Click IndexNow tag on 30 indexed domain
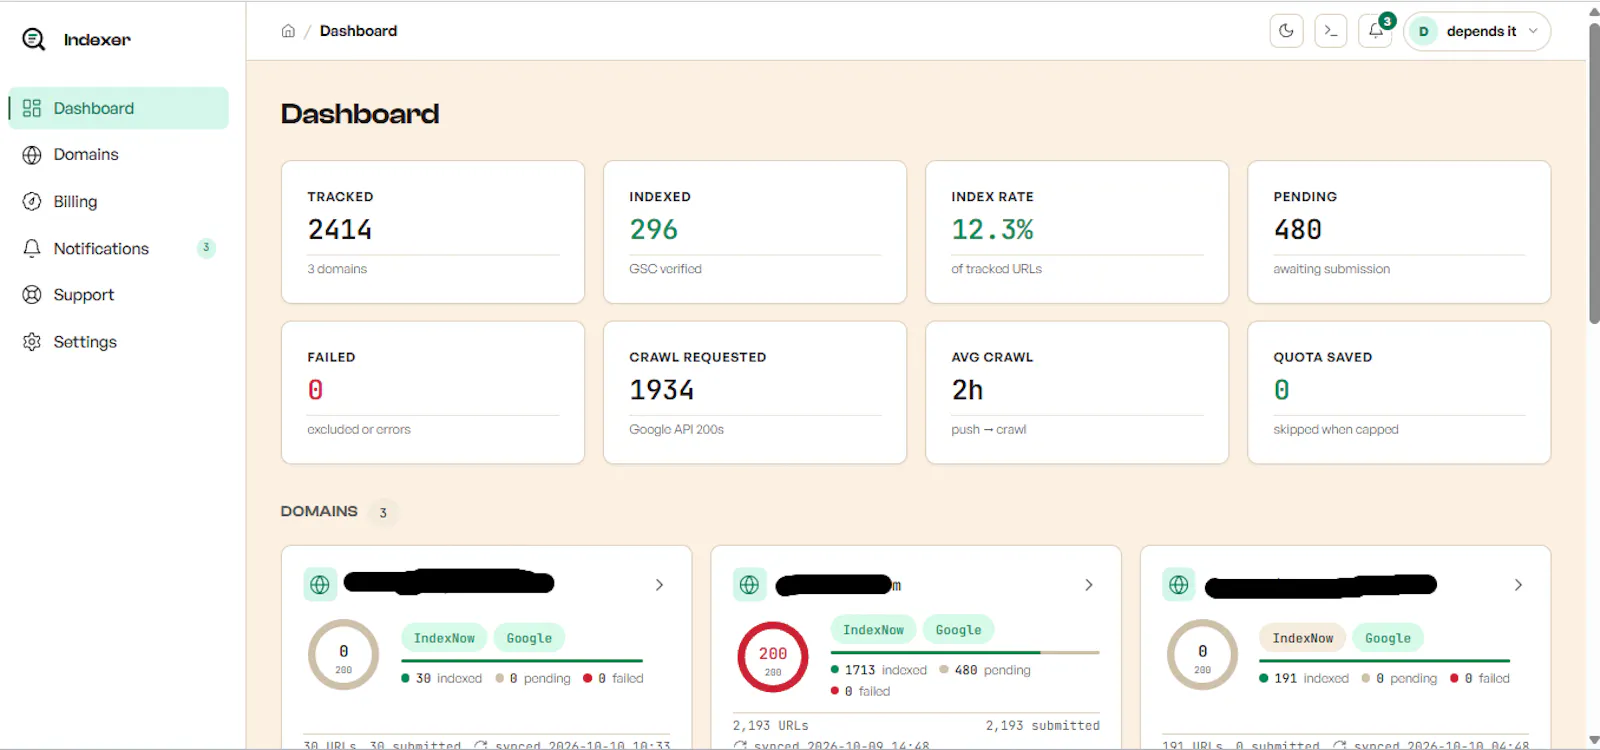The width and height of the screenshot is (1600, 750). pos(444,638)
